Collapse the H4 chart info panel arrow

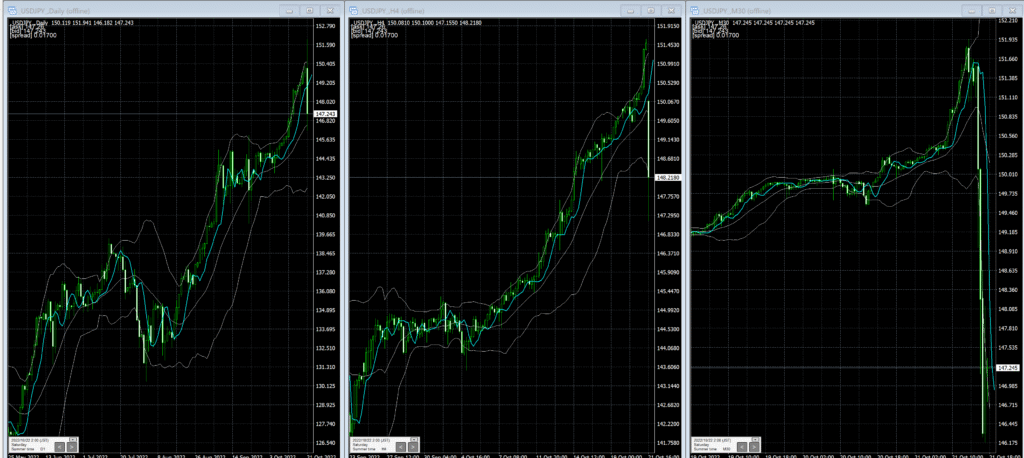coord(415,439)
